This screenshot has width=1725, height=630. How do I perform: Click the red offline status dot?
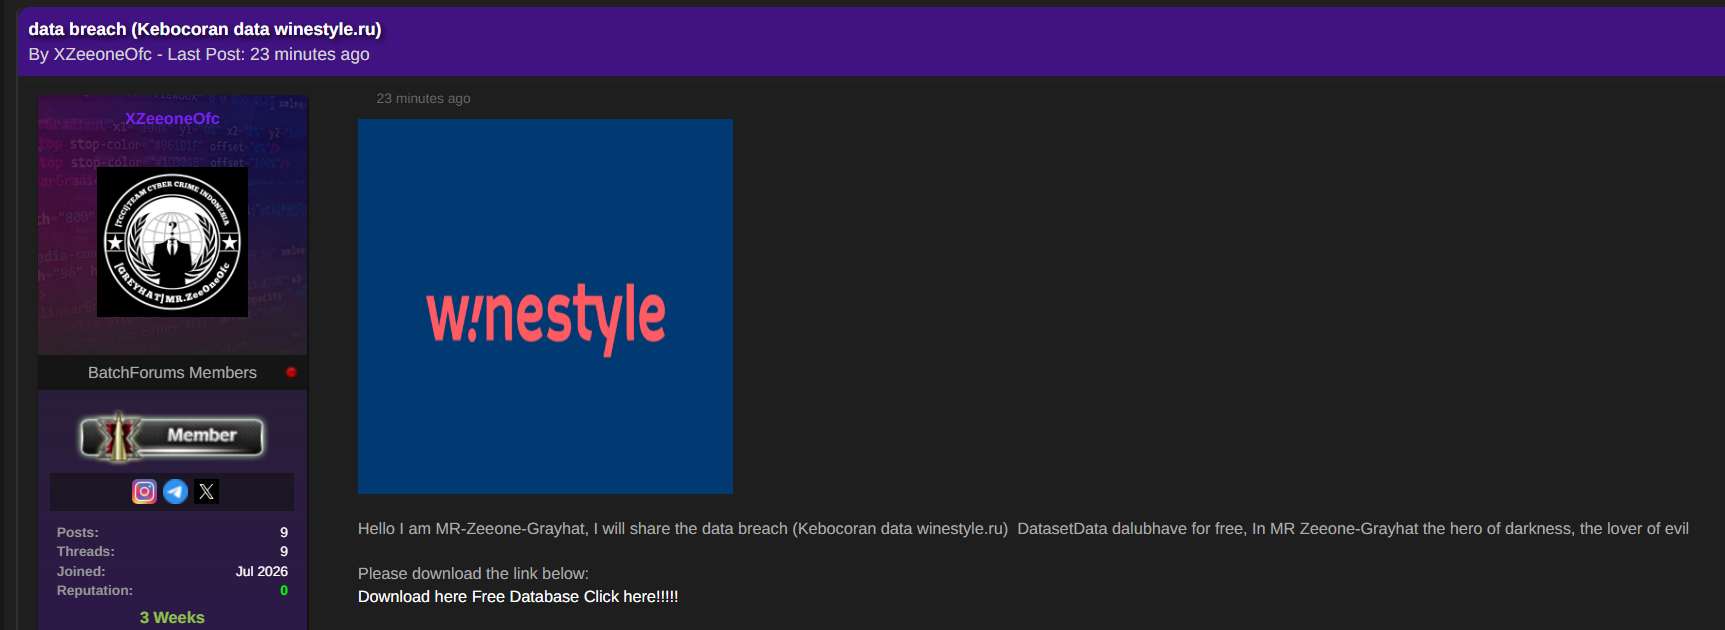pos(291,372)
